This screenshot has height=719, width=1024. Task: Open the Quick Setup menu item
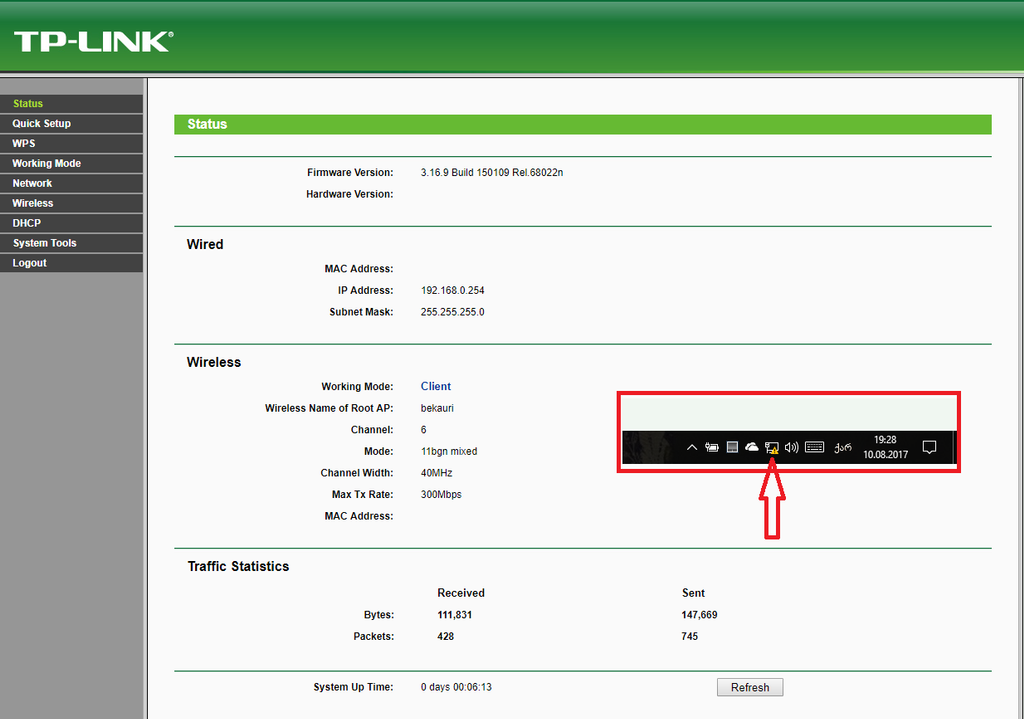(71, 123)
